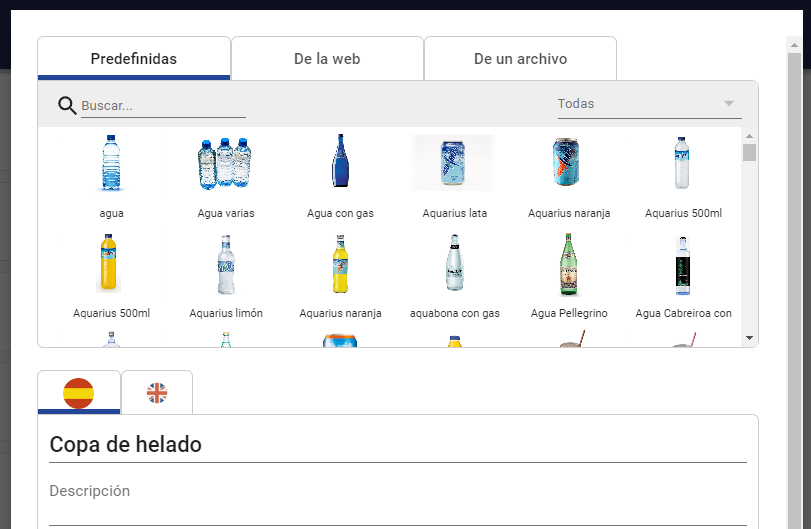Click the 'Descripción' text field
The image size is (811, 529).
tap(398, 502)
